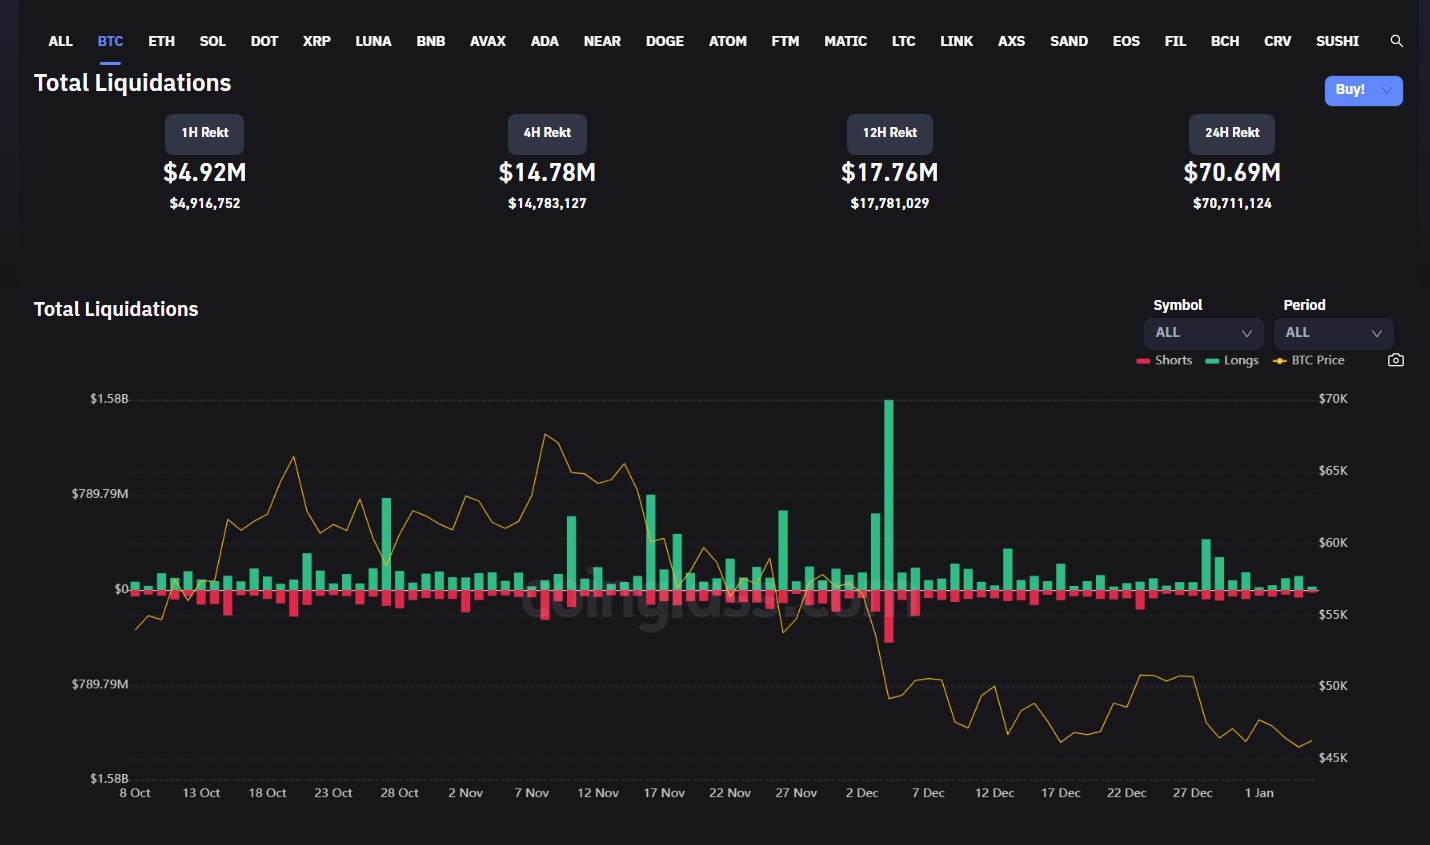Open the LUNA coin tab
The height and width of the screenshot is (845, 1430).
click(x=373, y=41)
